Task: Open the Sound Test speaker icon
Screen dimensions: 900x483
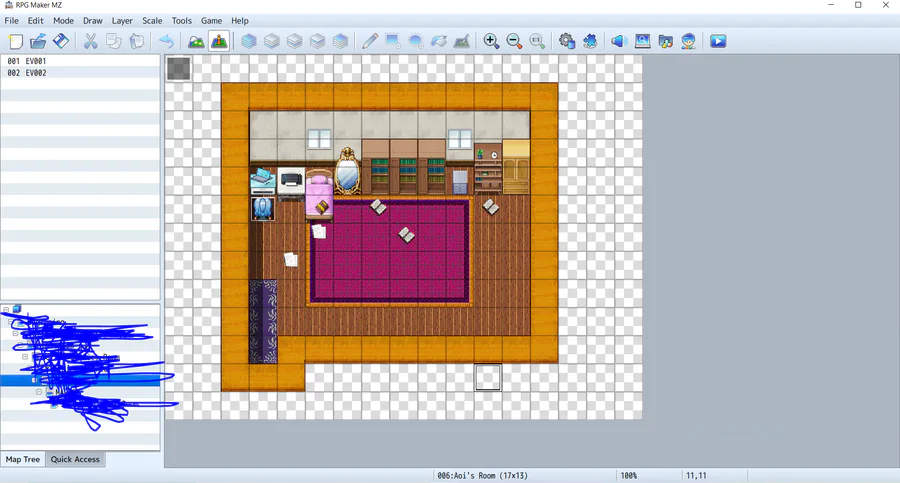Action: pos(618,41)
